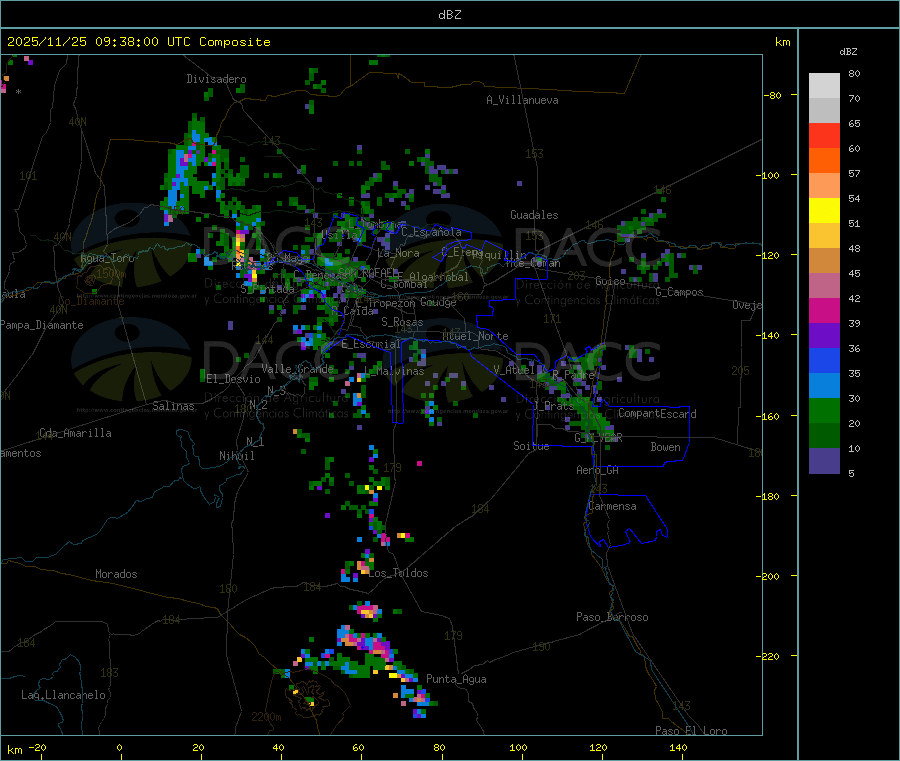
Task: Click the Paso_Barroso location label
Action: click(612, 617)
